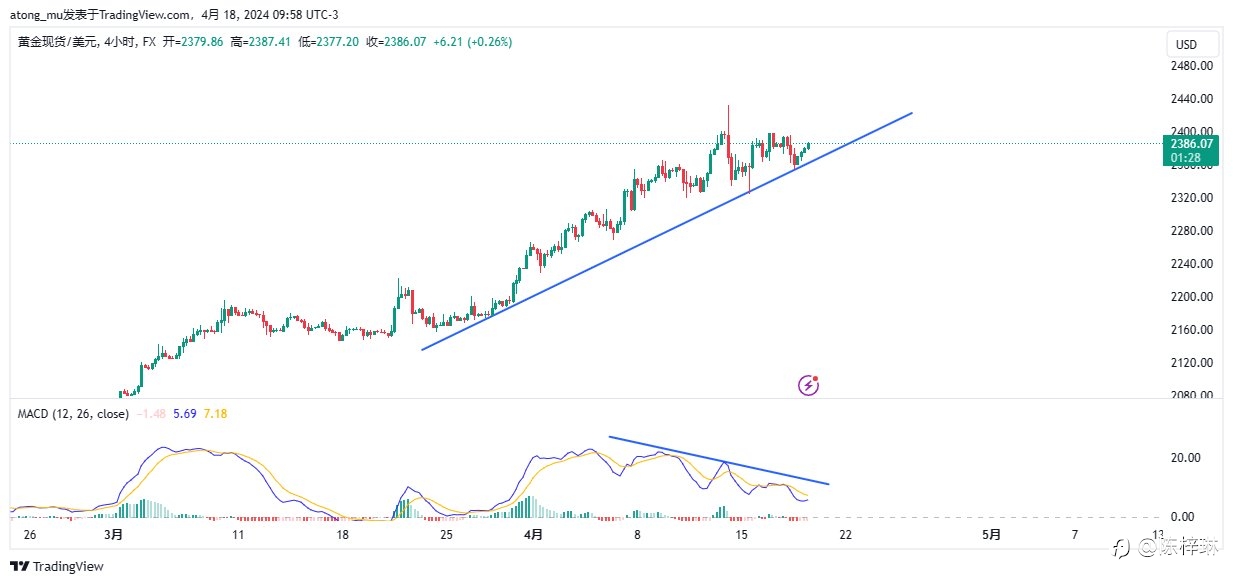Click the 4月 time axis label
The height and width of the screenshot is (584, 1233).
[533, 535]
